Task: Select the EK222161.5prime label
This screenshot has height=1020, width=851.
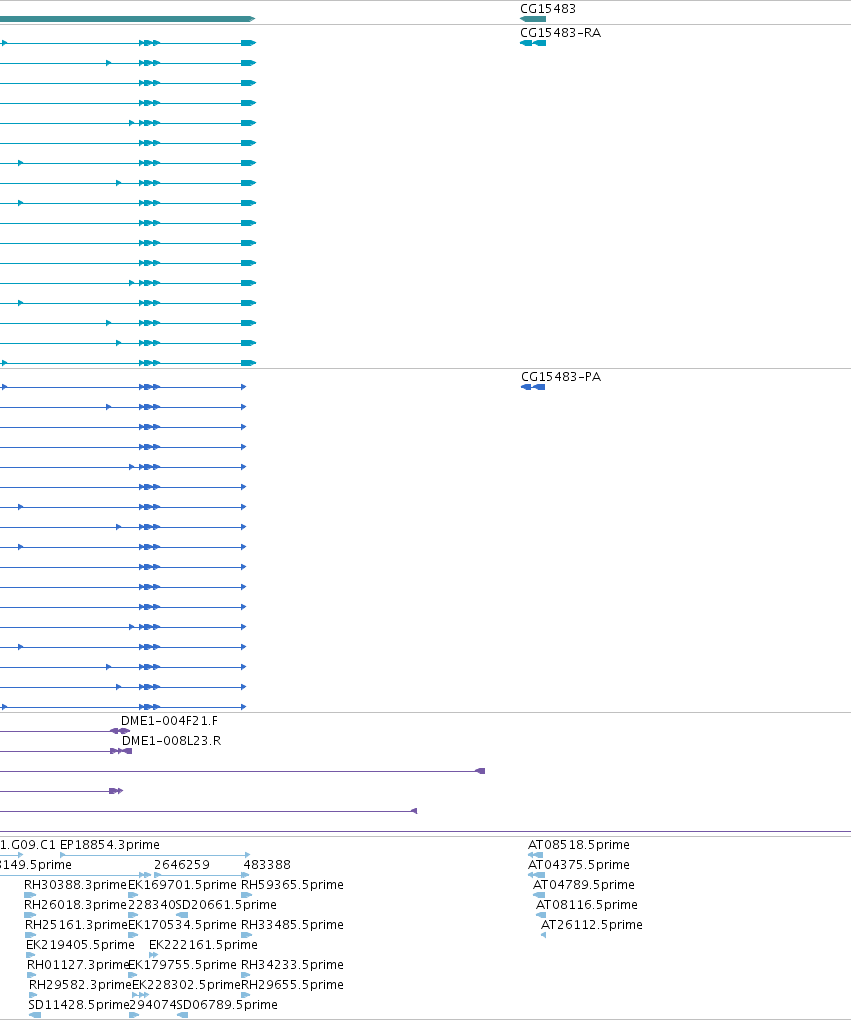Action: [203, 945]
